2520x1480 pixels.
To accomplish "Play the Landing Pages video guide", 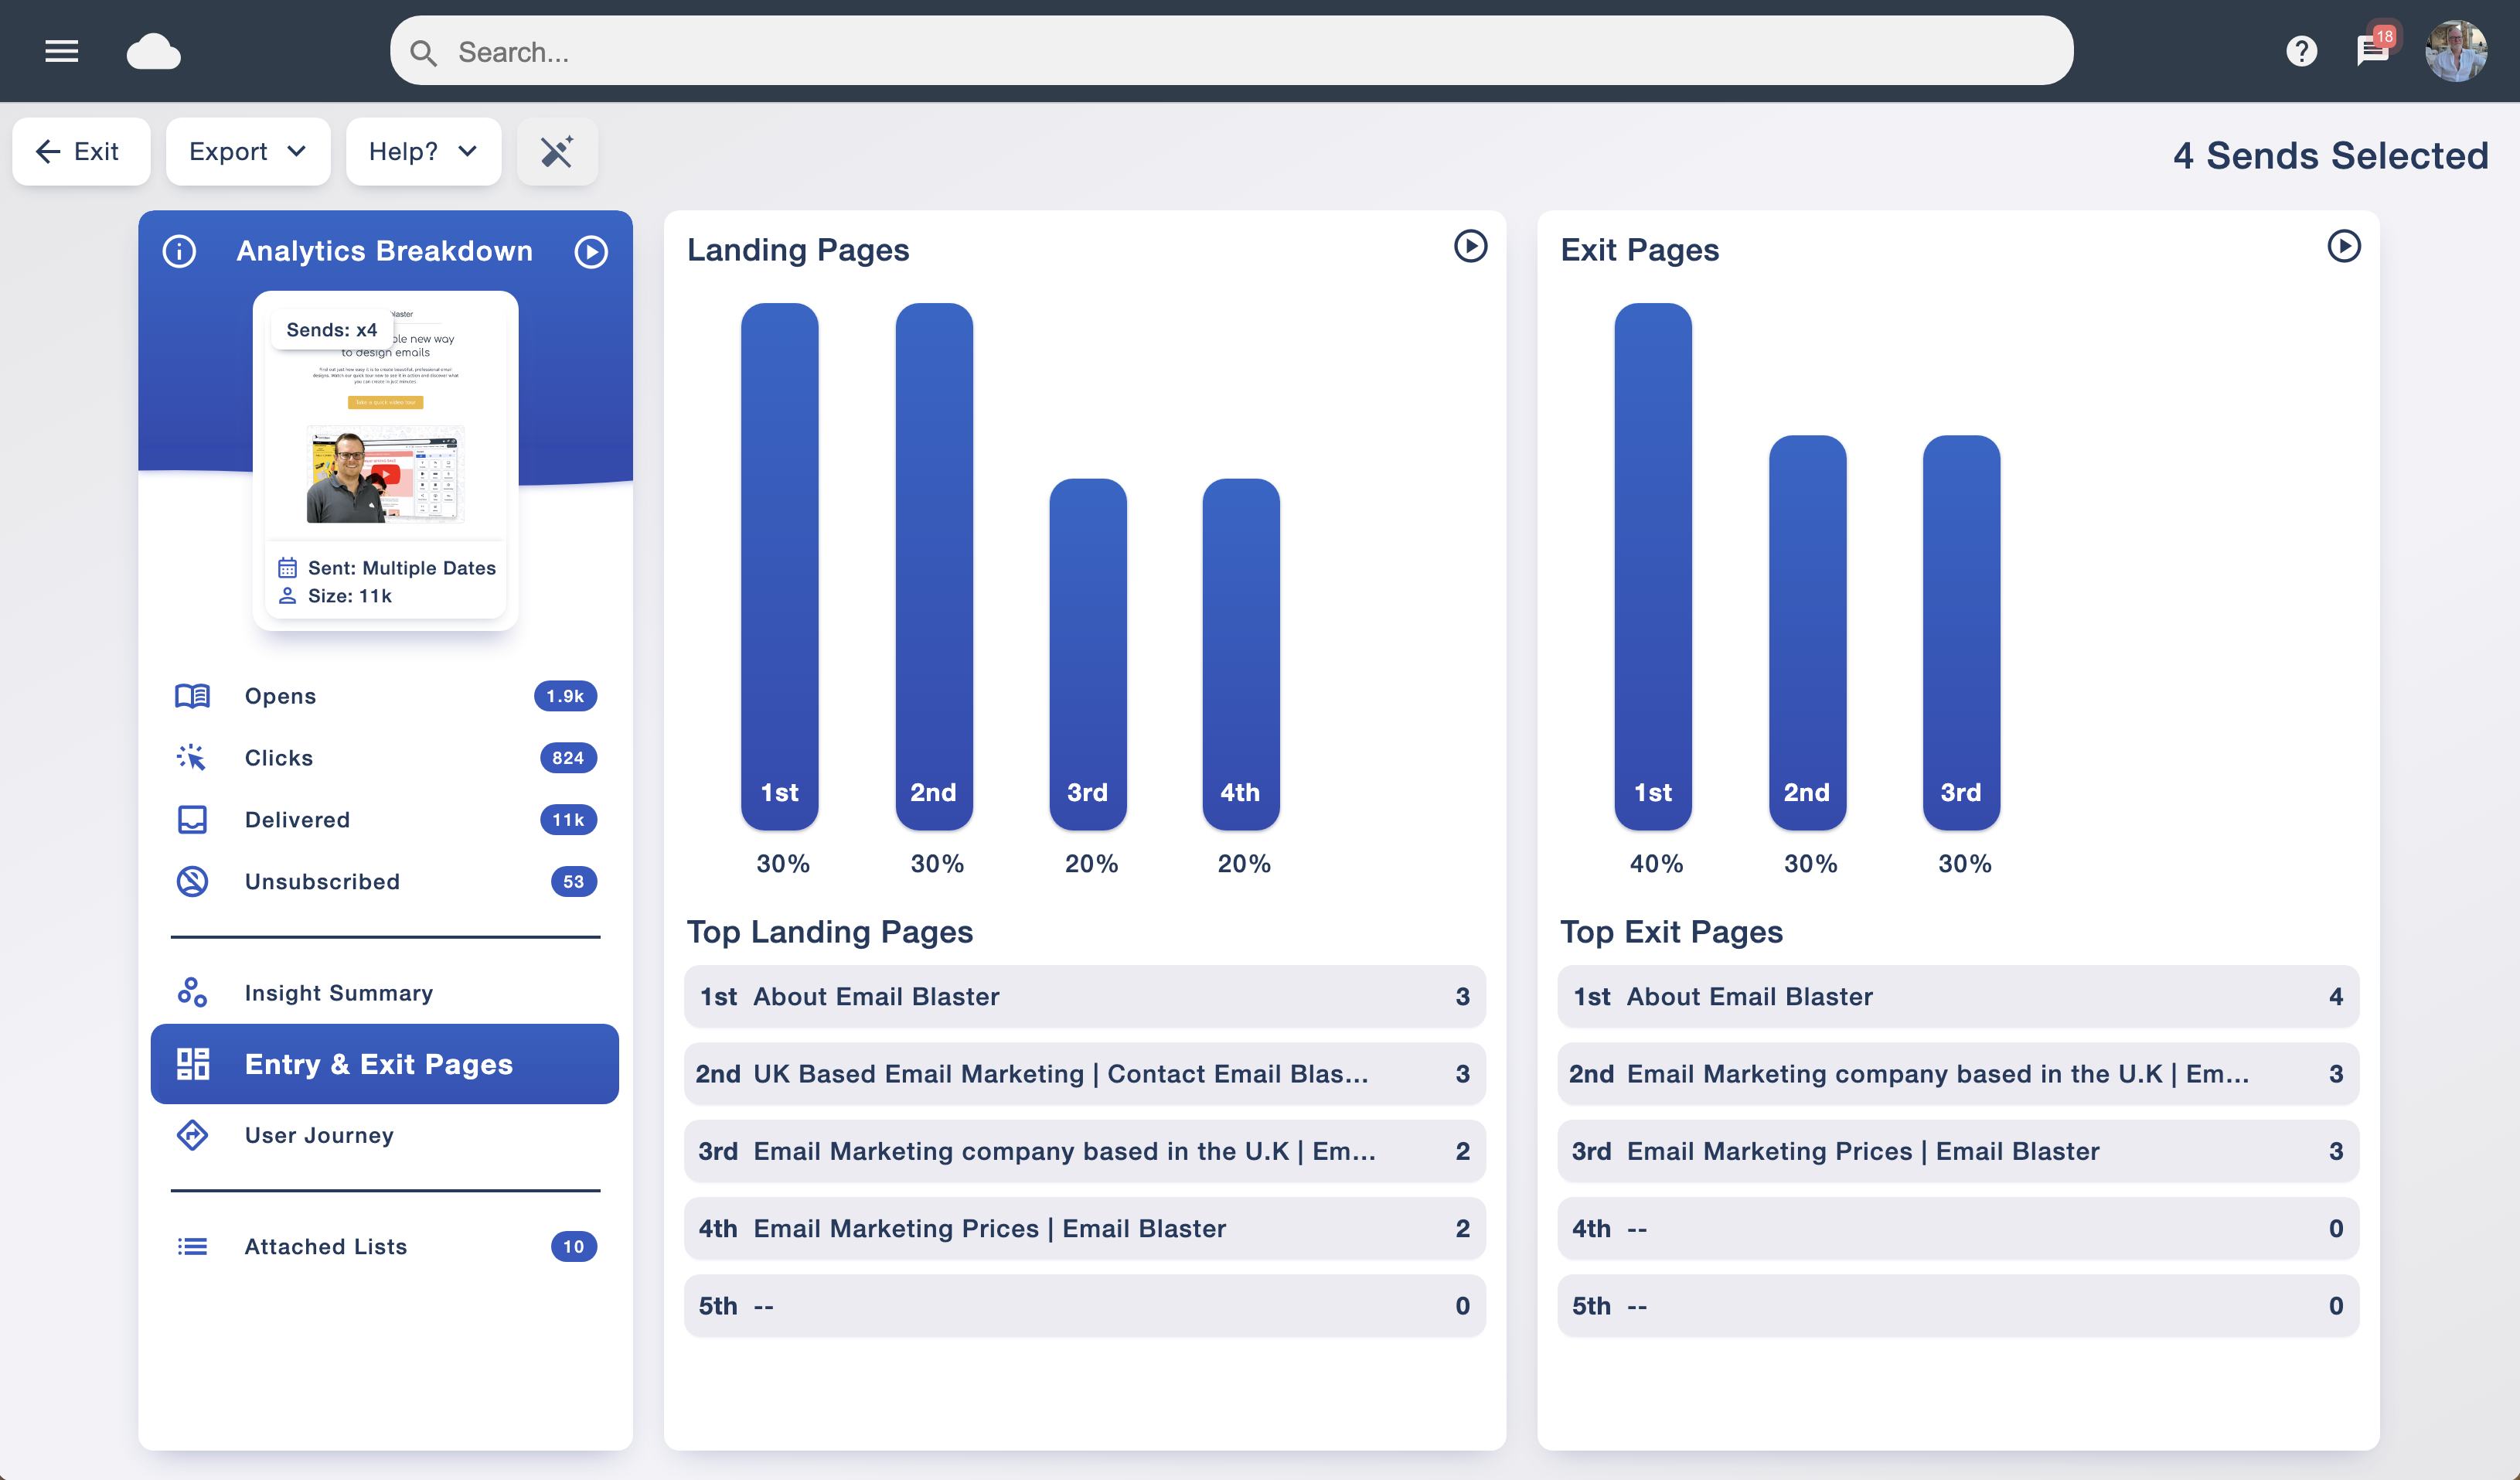I will tap(1470, 246).
